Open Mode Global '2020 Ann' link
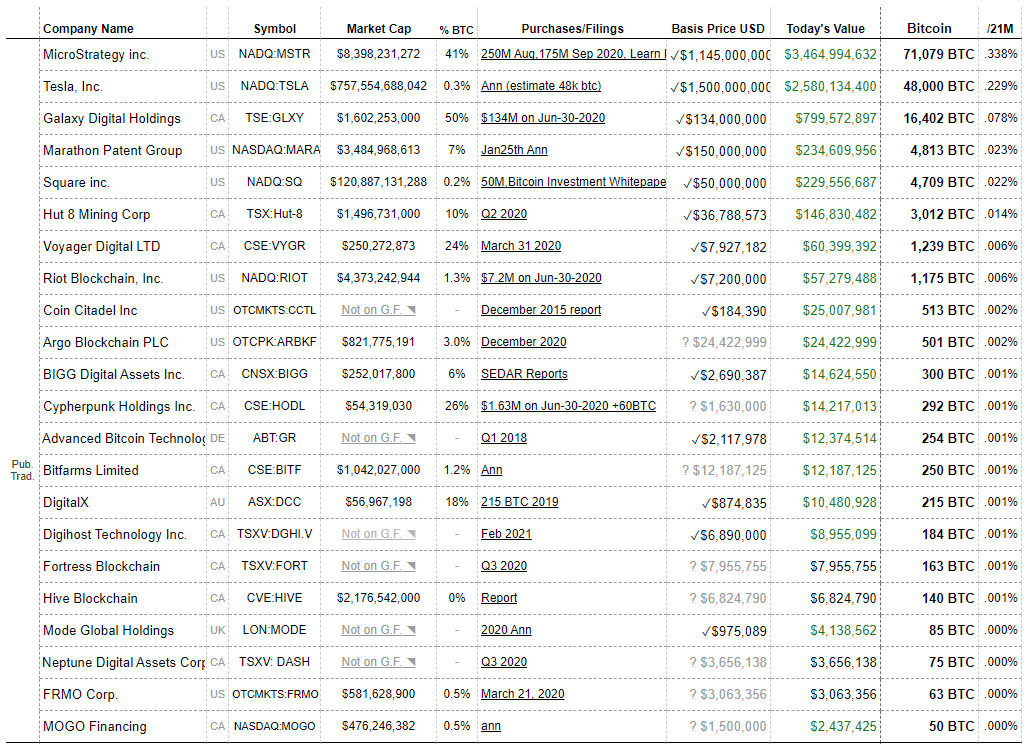 tap(505, 630)
